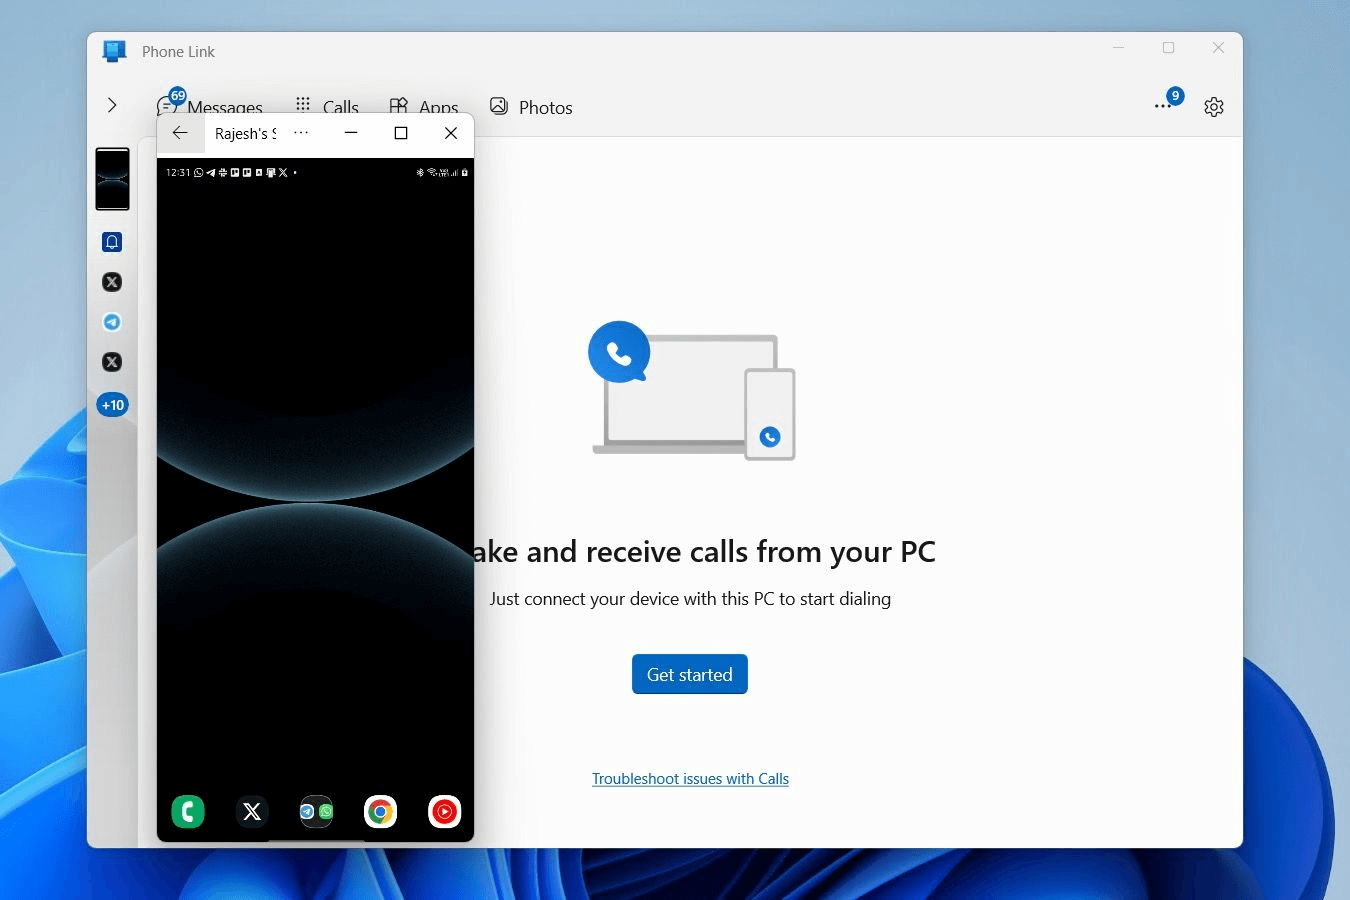Click the Get started button
Screen dimensions: 1350x900
[689, 674]
